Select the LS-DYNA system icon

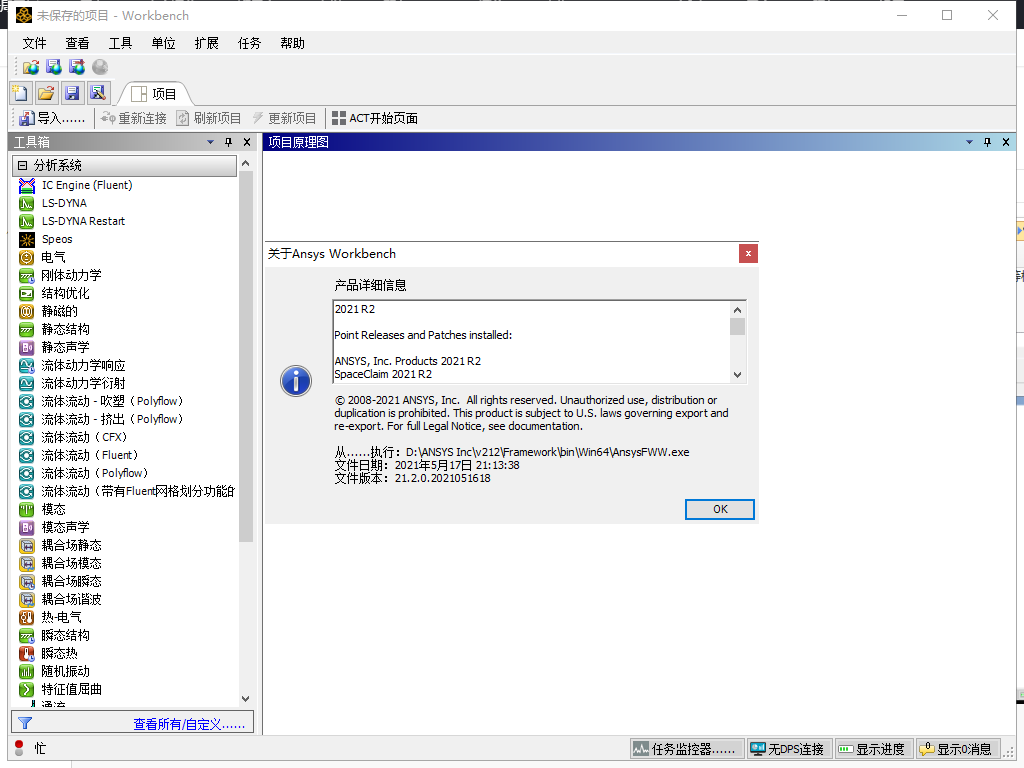[27, 204]
